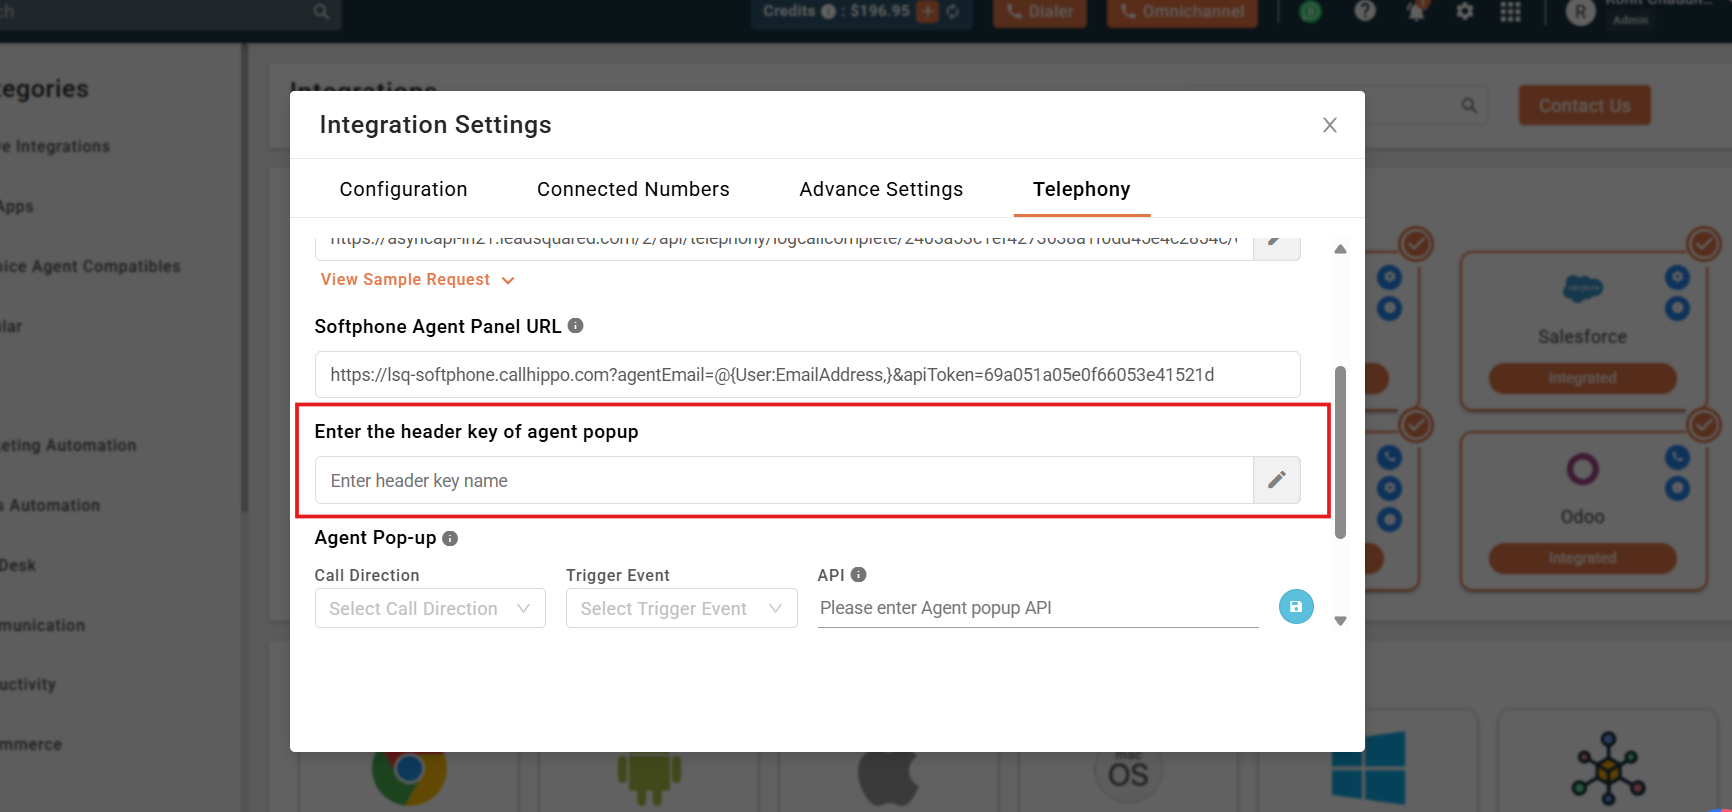Click the Contact Us button
1732x812 pixels.
[1584, 106]
